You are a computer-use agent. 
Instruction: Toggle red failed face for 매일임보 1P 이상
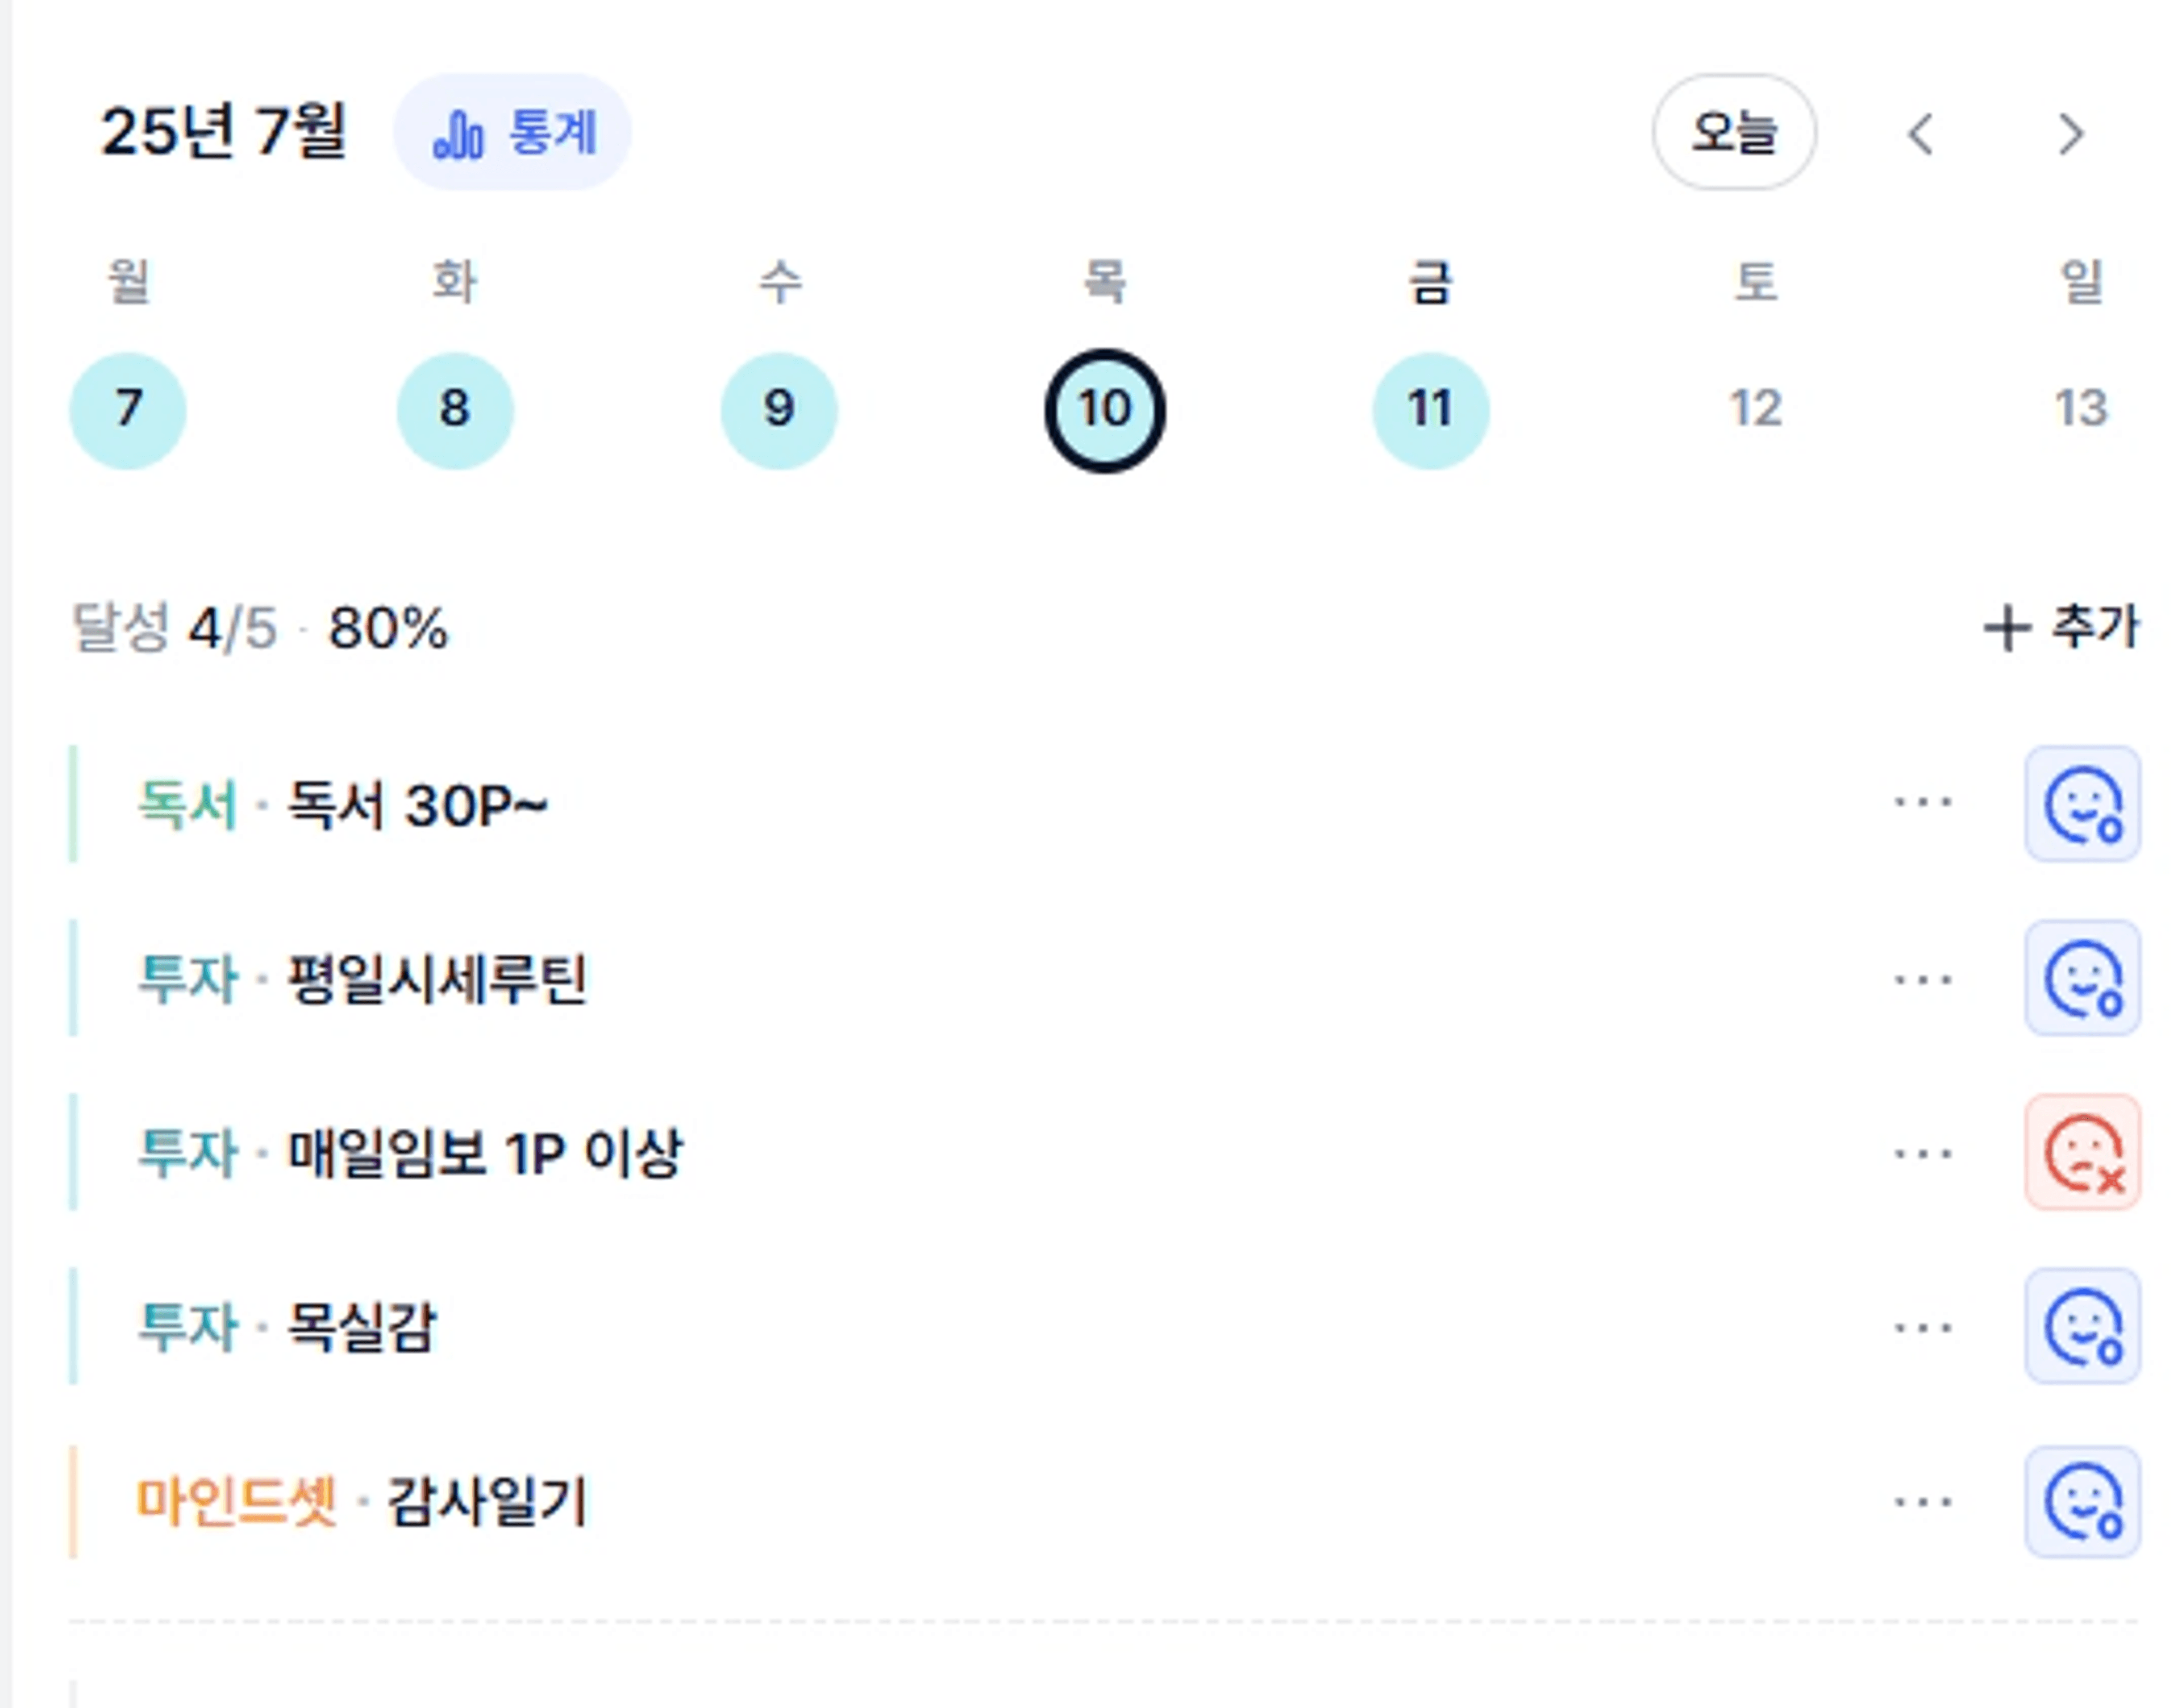tap(2082, 1152)
